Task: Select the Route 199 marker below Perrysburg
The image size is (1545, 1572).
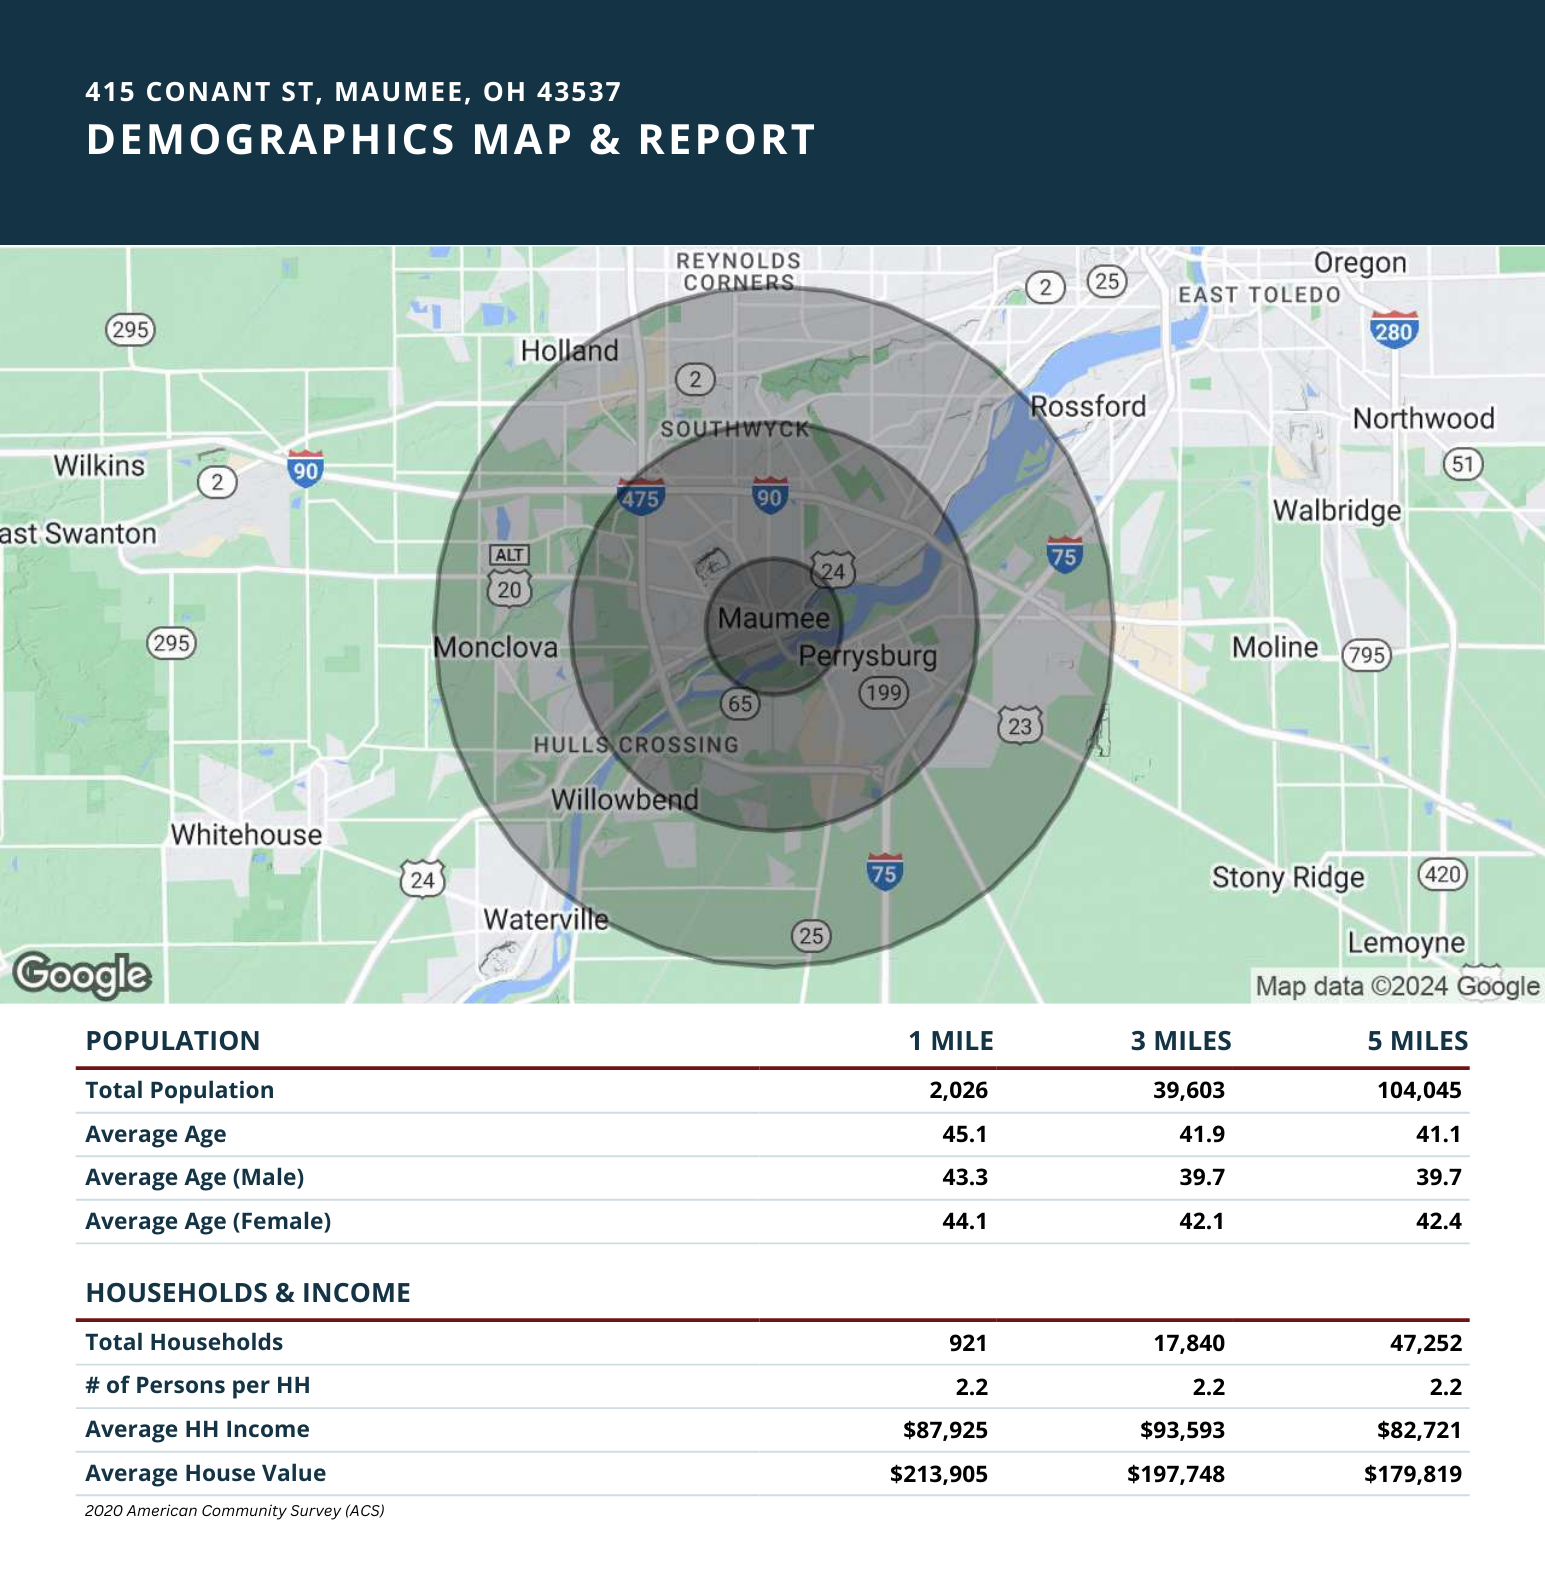Action: [884, 692]
